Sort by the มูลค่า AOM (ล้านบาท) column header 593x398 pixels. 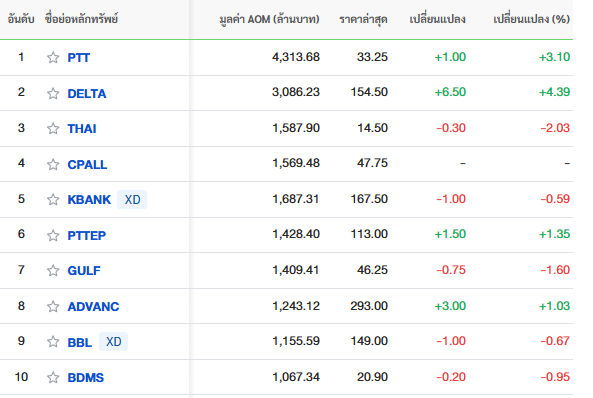269,19
